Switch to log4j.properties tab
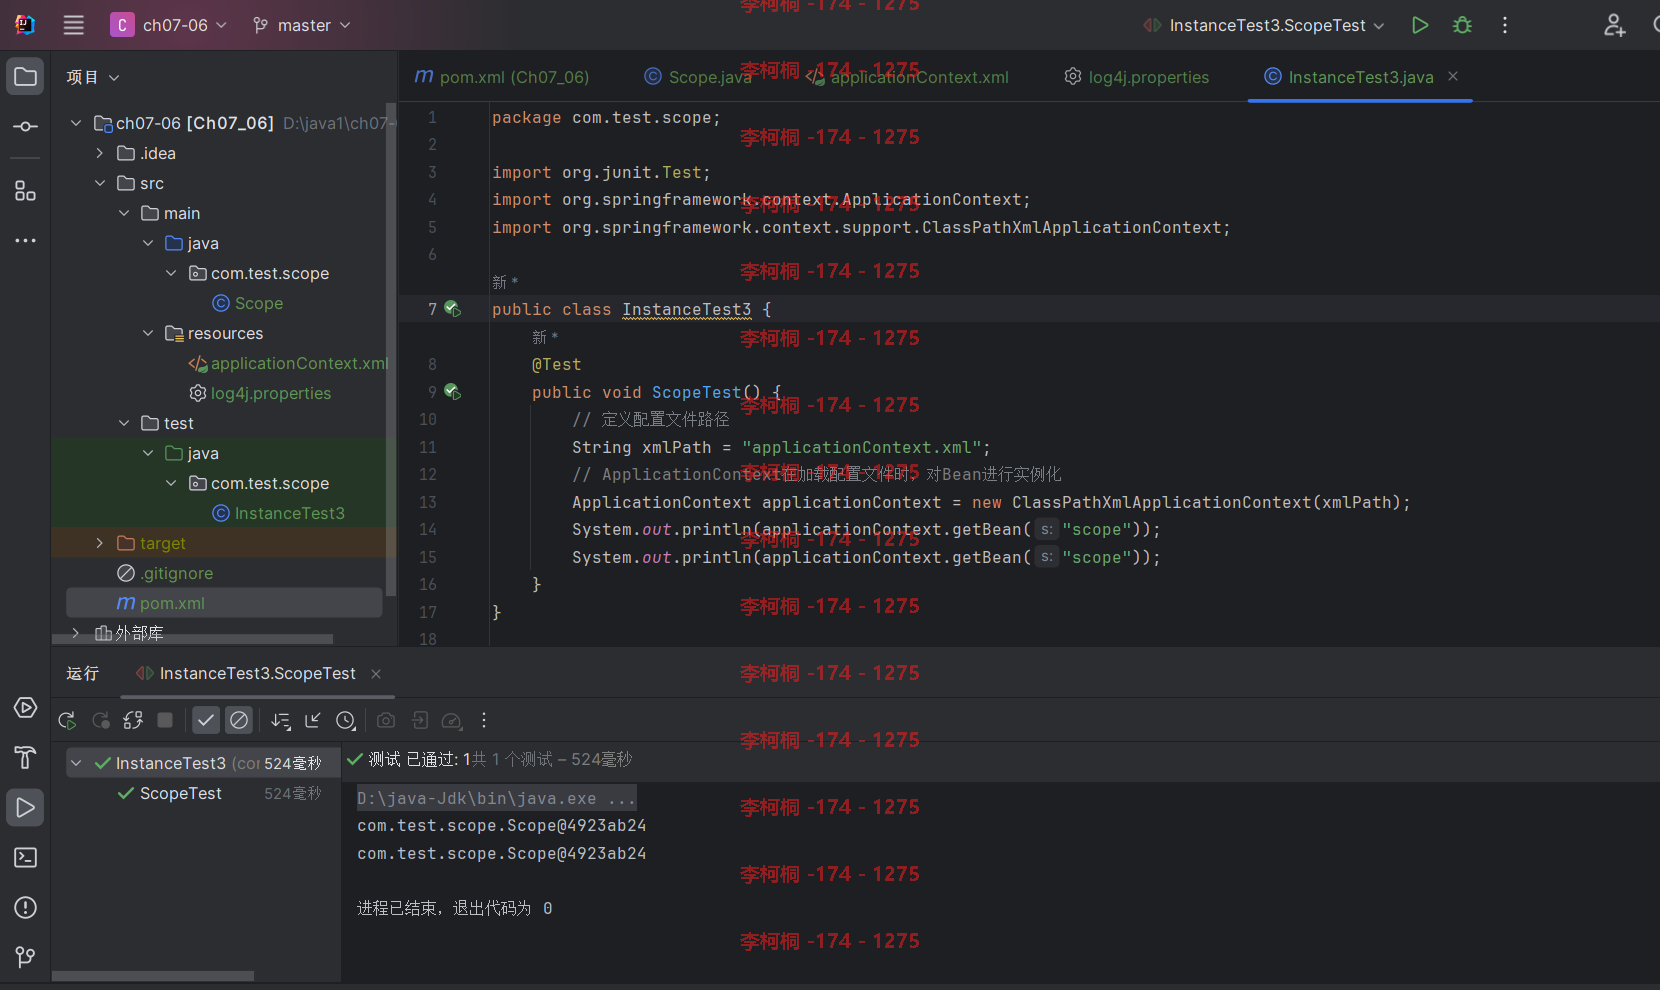 [x=1137, y=77]
